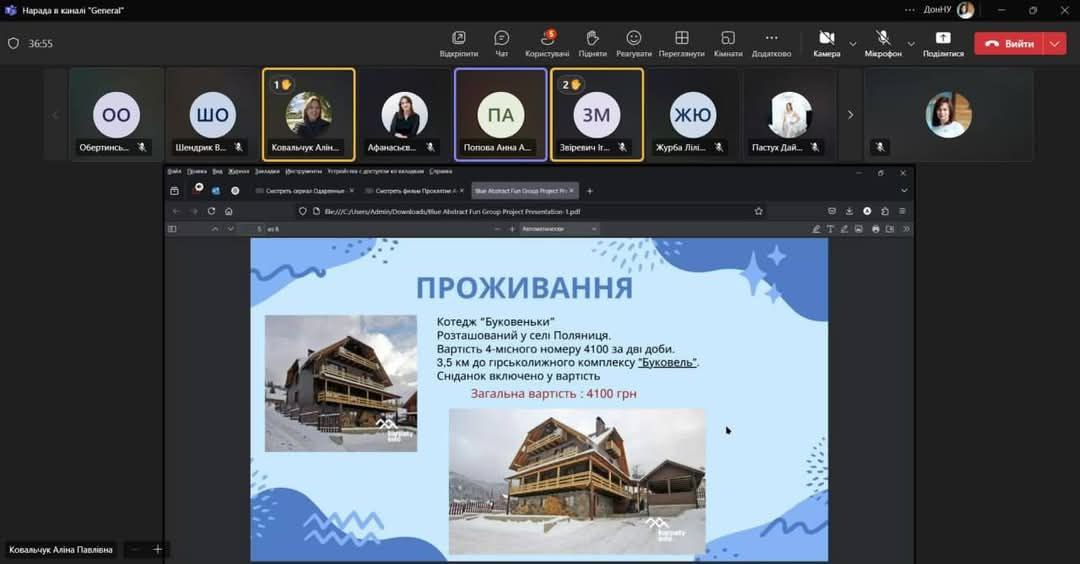
Task: Open Закладки menu in shared Firefox window
Action: [267, 171]
